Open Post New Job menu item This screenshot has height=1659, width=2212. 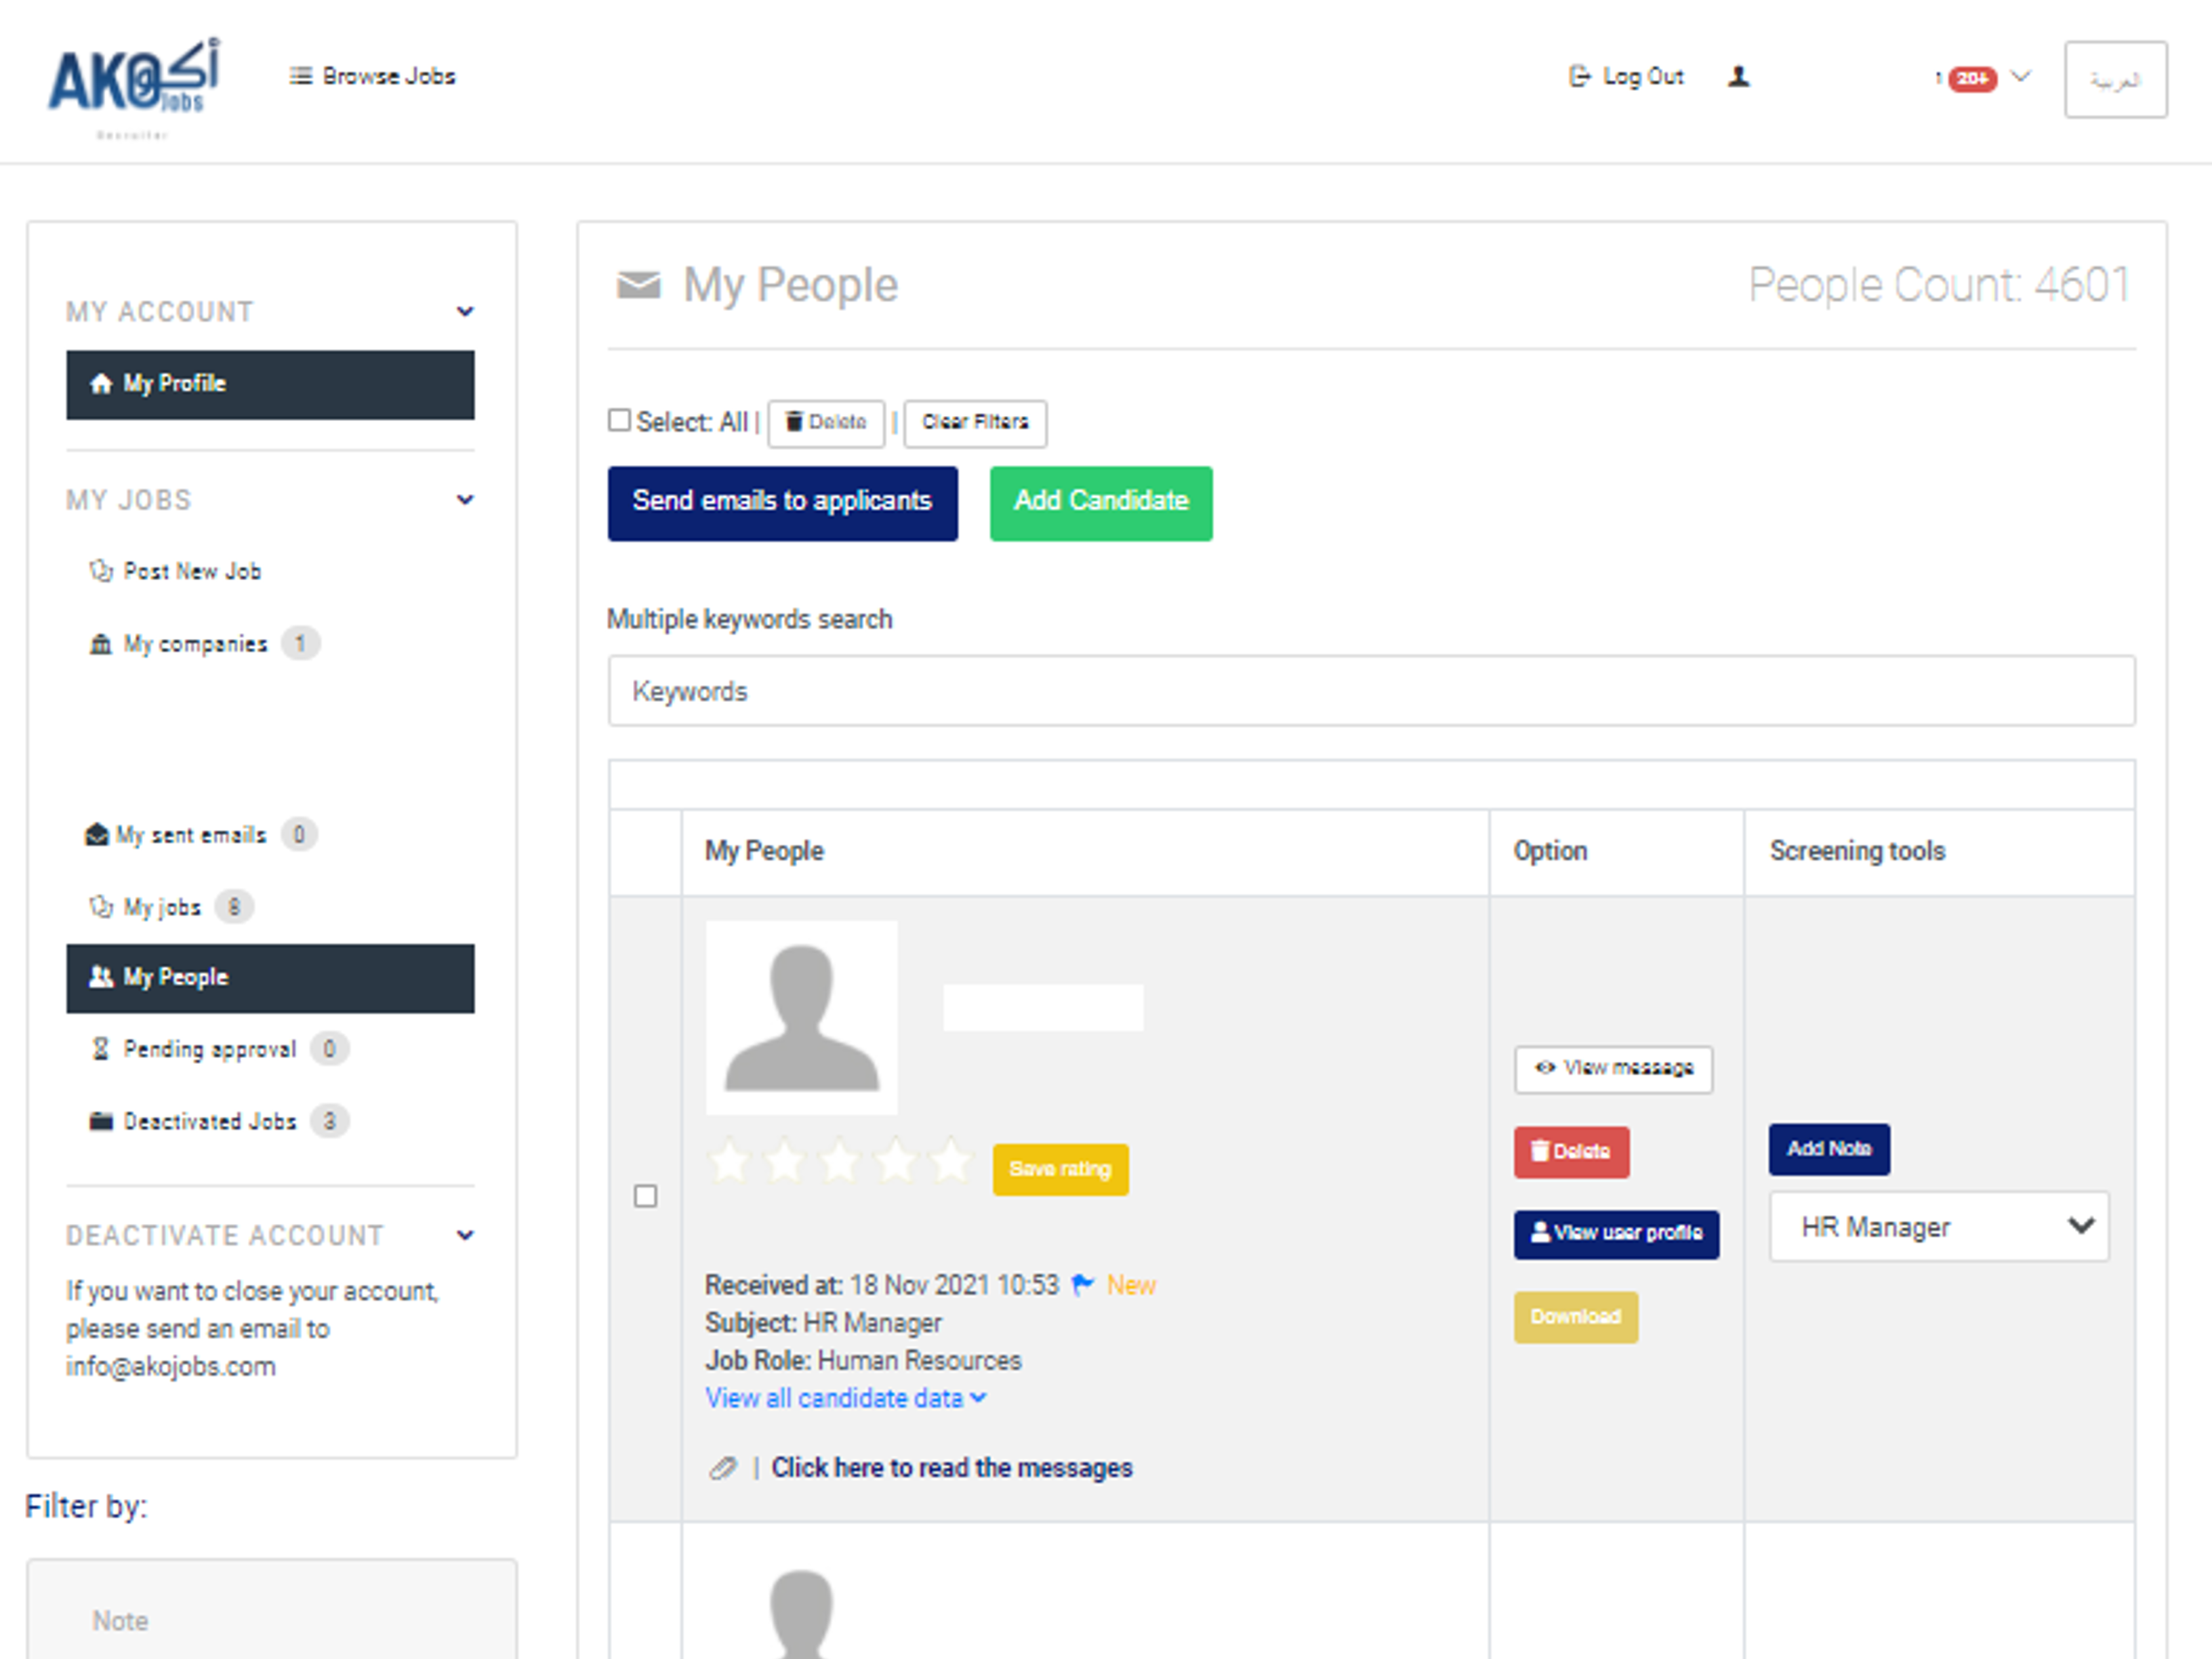(x=191, y=571)
